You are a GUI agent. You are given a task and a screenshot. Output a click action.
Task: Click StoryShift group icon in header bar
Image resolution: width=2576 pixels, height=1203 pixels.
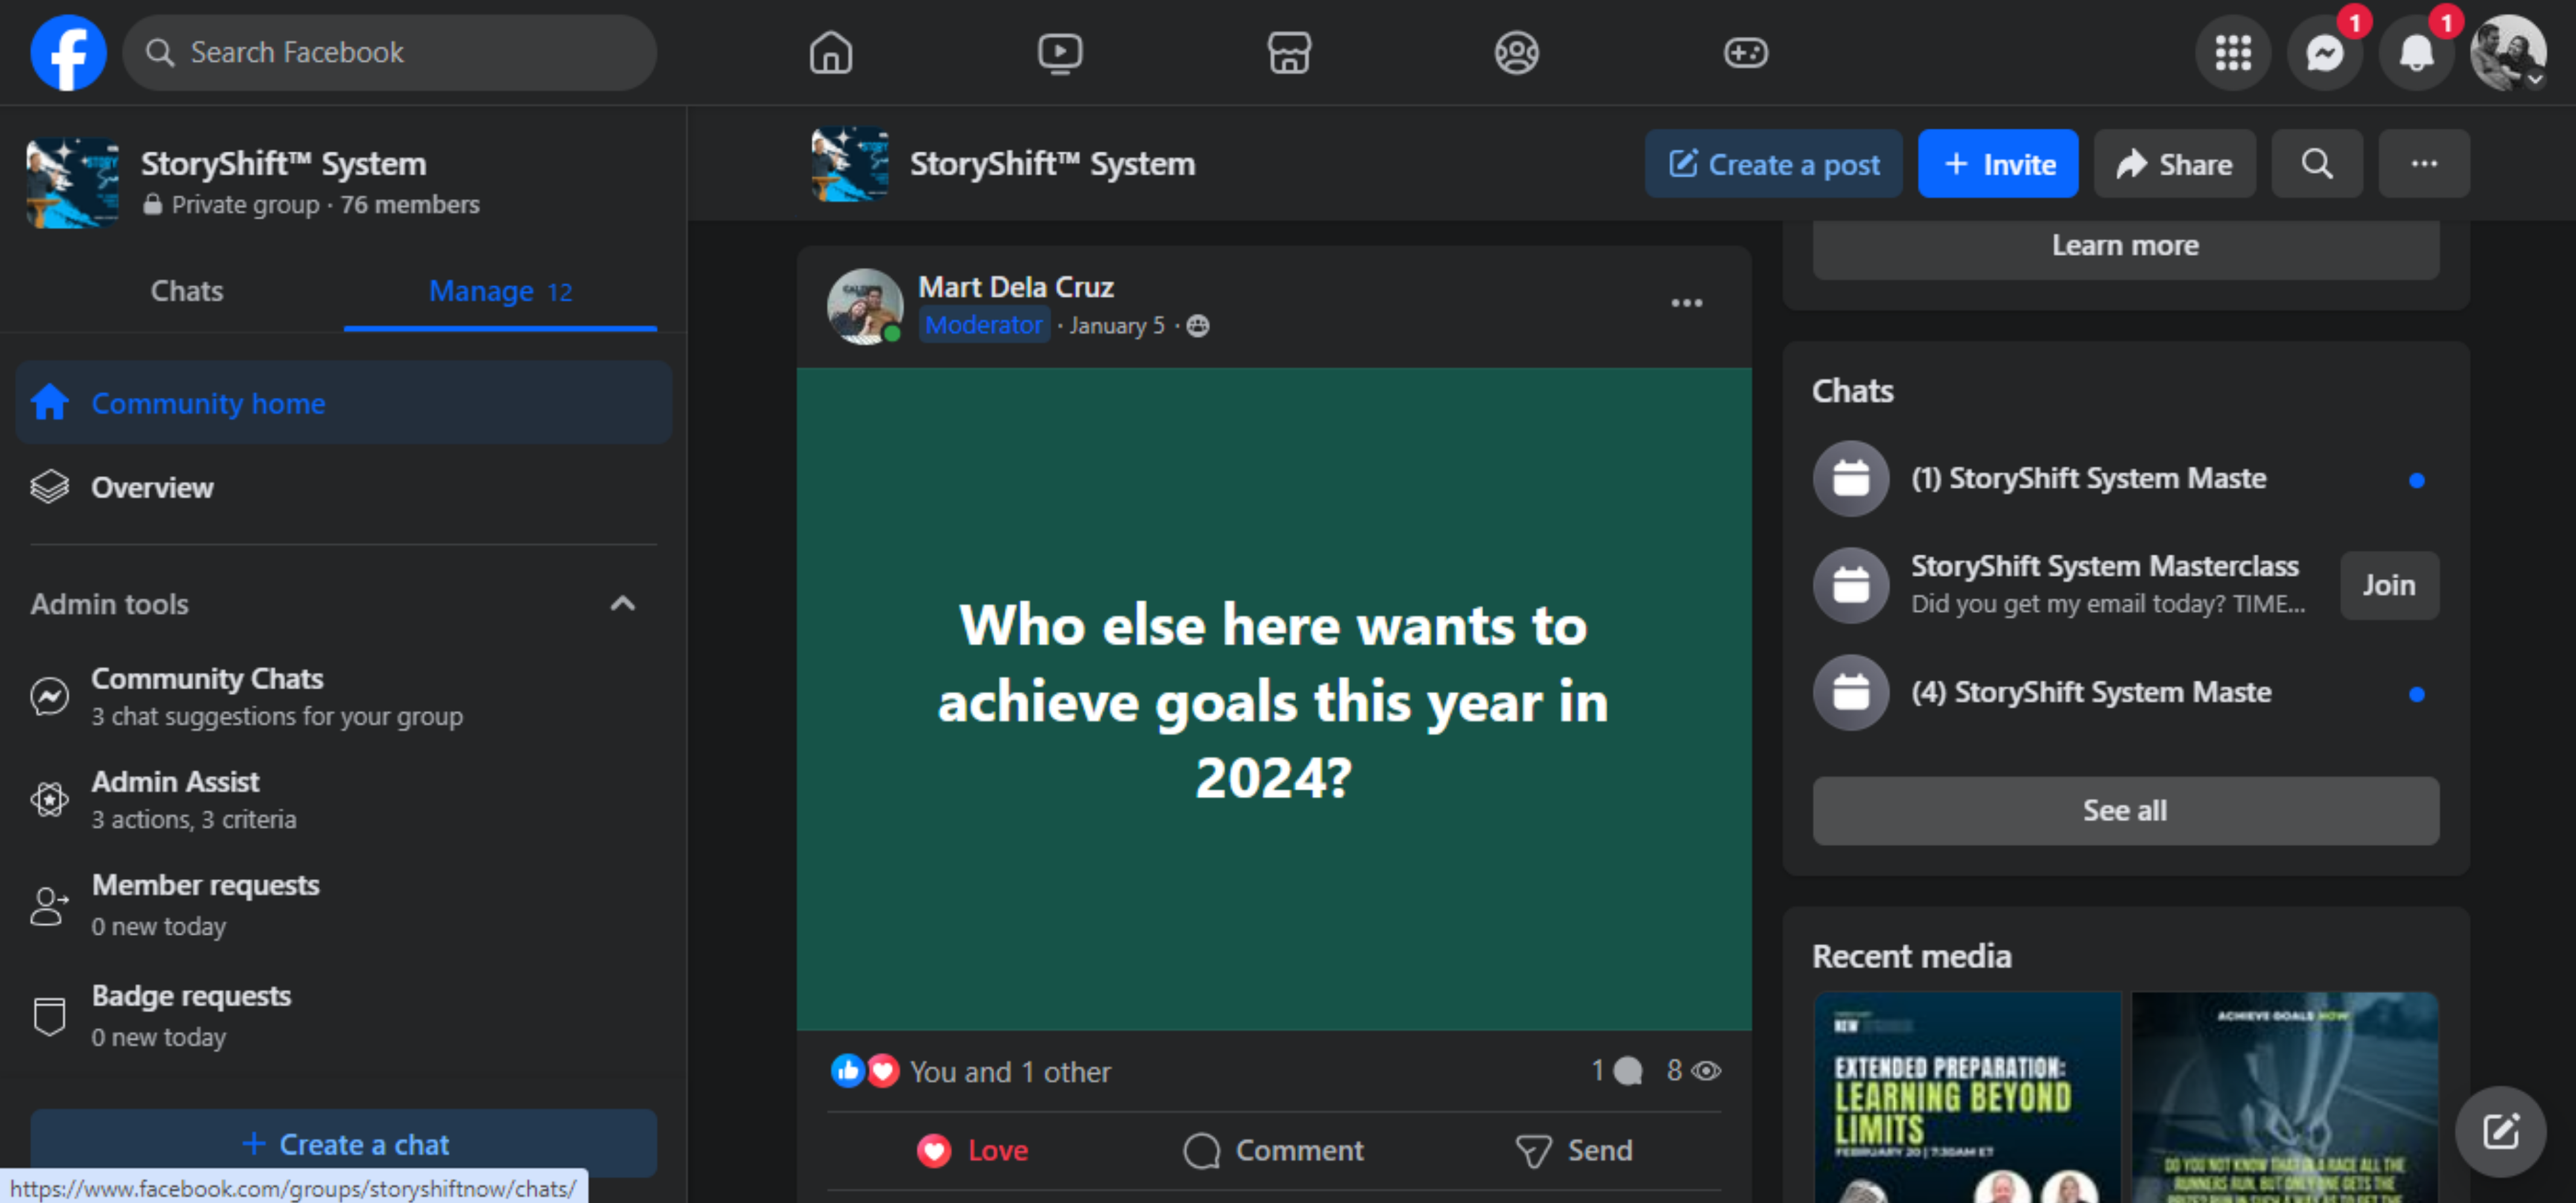pos(849,163)
